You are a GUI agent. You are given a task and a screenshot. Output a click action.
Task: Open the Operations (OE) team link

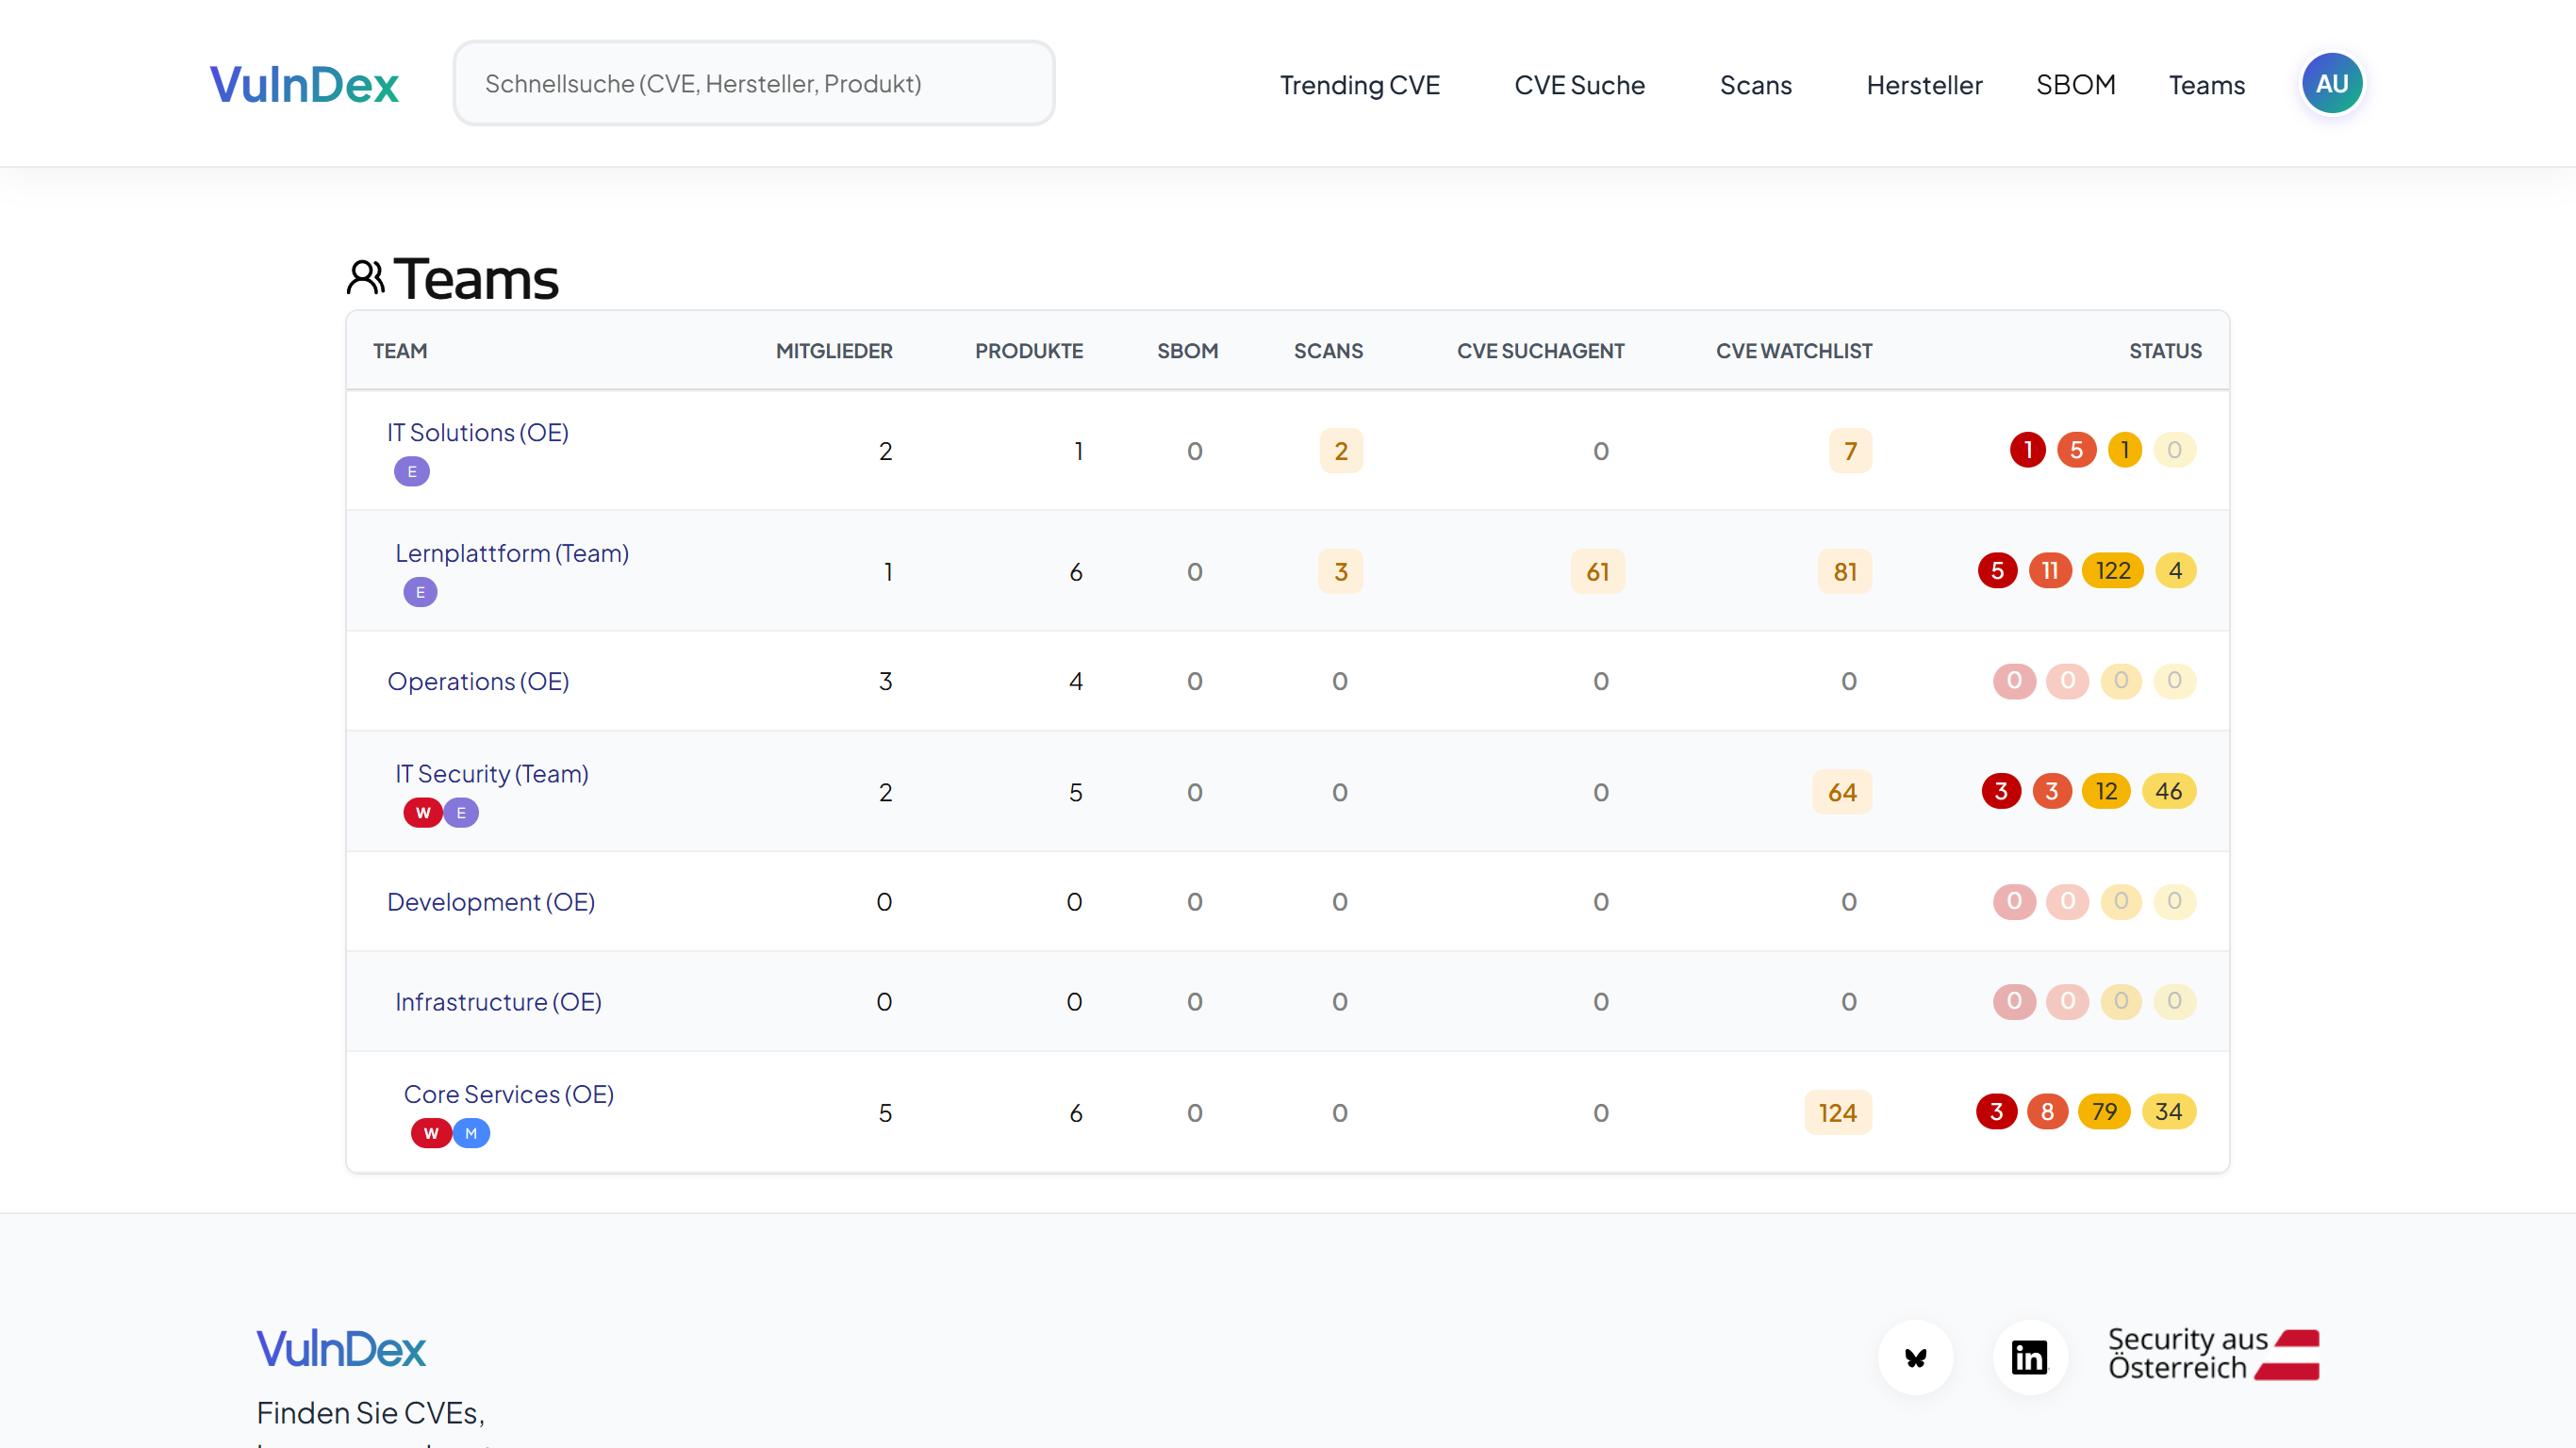478,681
